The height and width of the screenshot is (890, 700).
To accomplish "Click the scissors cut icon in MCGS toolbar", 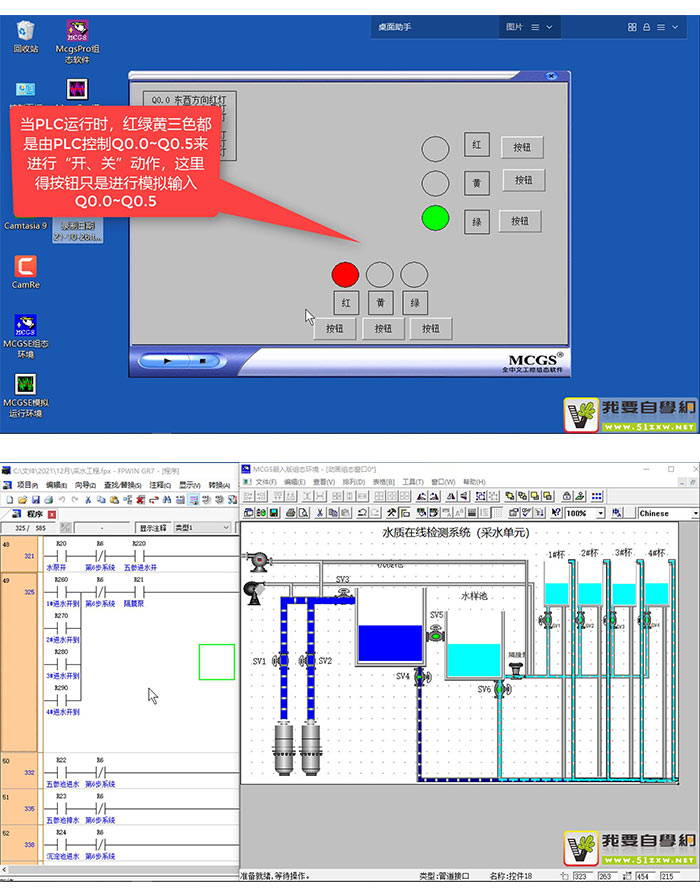I will click(x=320, y=513).
